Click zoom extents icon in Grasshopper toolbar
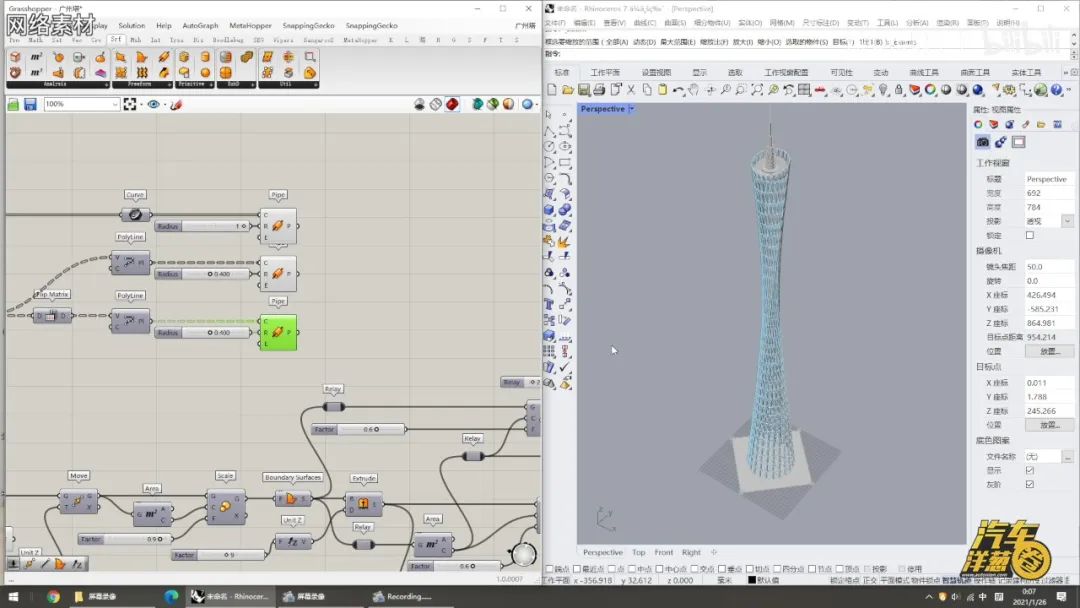Viewport: 1080px width, 608px height. click(129, 104)
